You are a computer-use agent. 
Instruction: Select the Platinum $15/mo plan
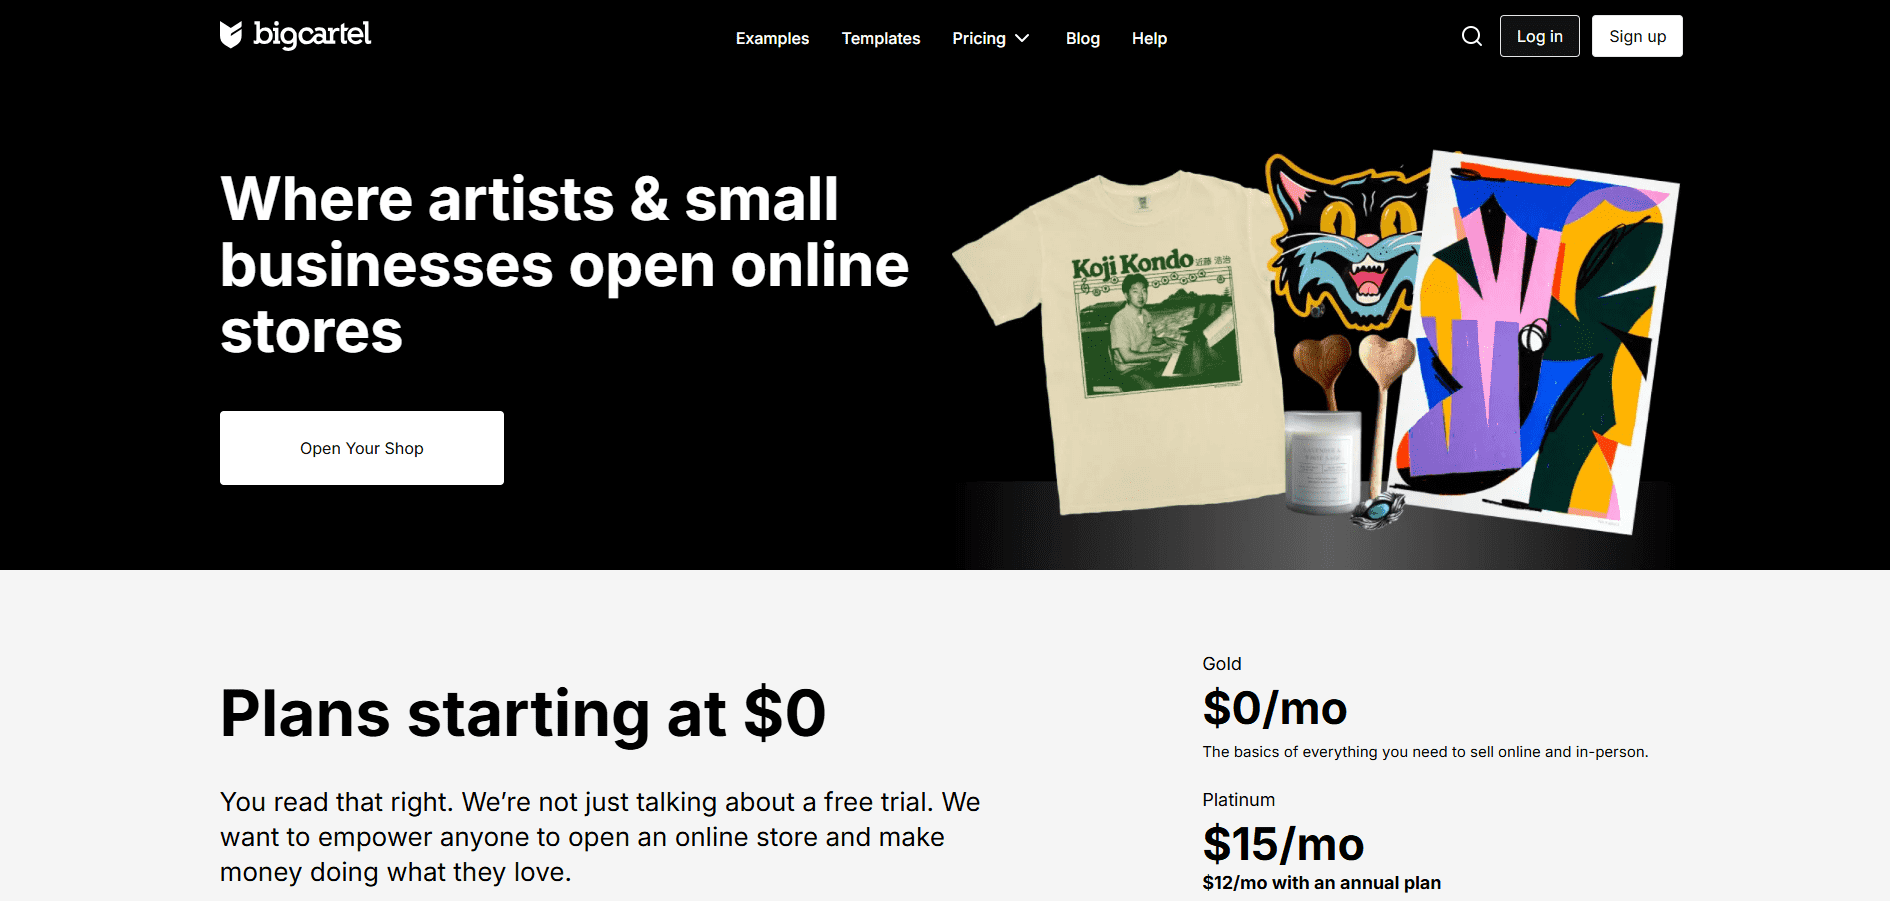[1283, 844]
